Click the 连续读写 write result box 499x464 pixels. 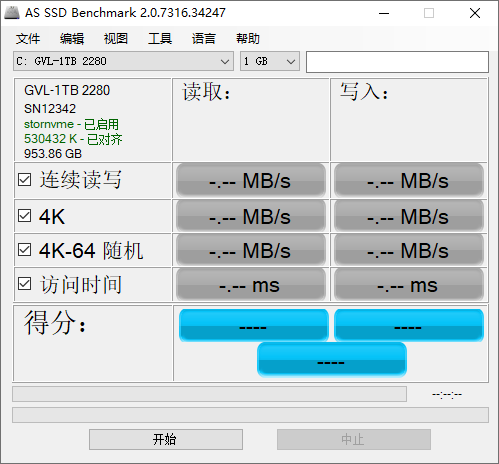[409, 180]
